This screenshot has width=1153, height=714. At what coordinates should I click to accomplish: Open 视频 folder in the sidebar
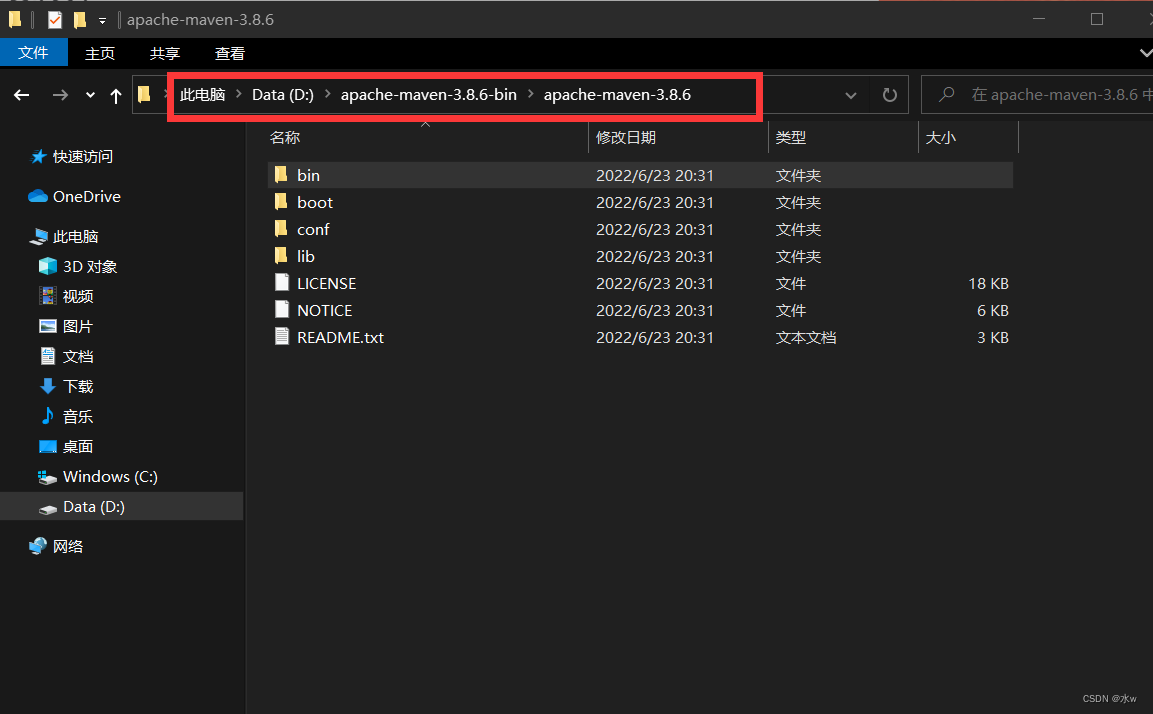[x=78, y=296]
